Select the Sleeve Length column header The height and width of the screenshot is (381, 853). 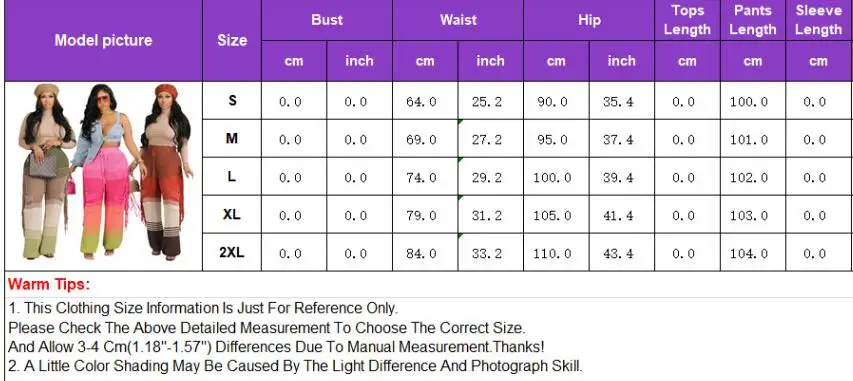click(819, 20)
